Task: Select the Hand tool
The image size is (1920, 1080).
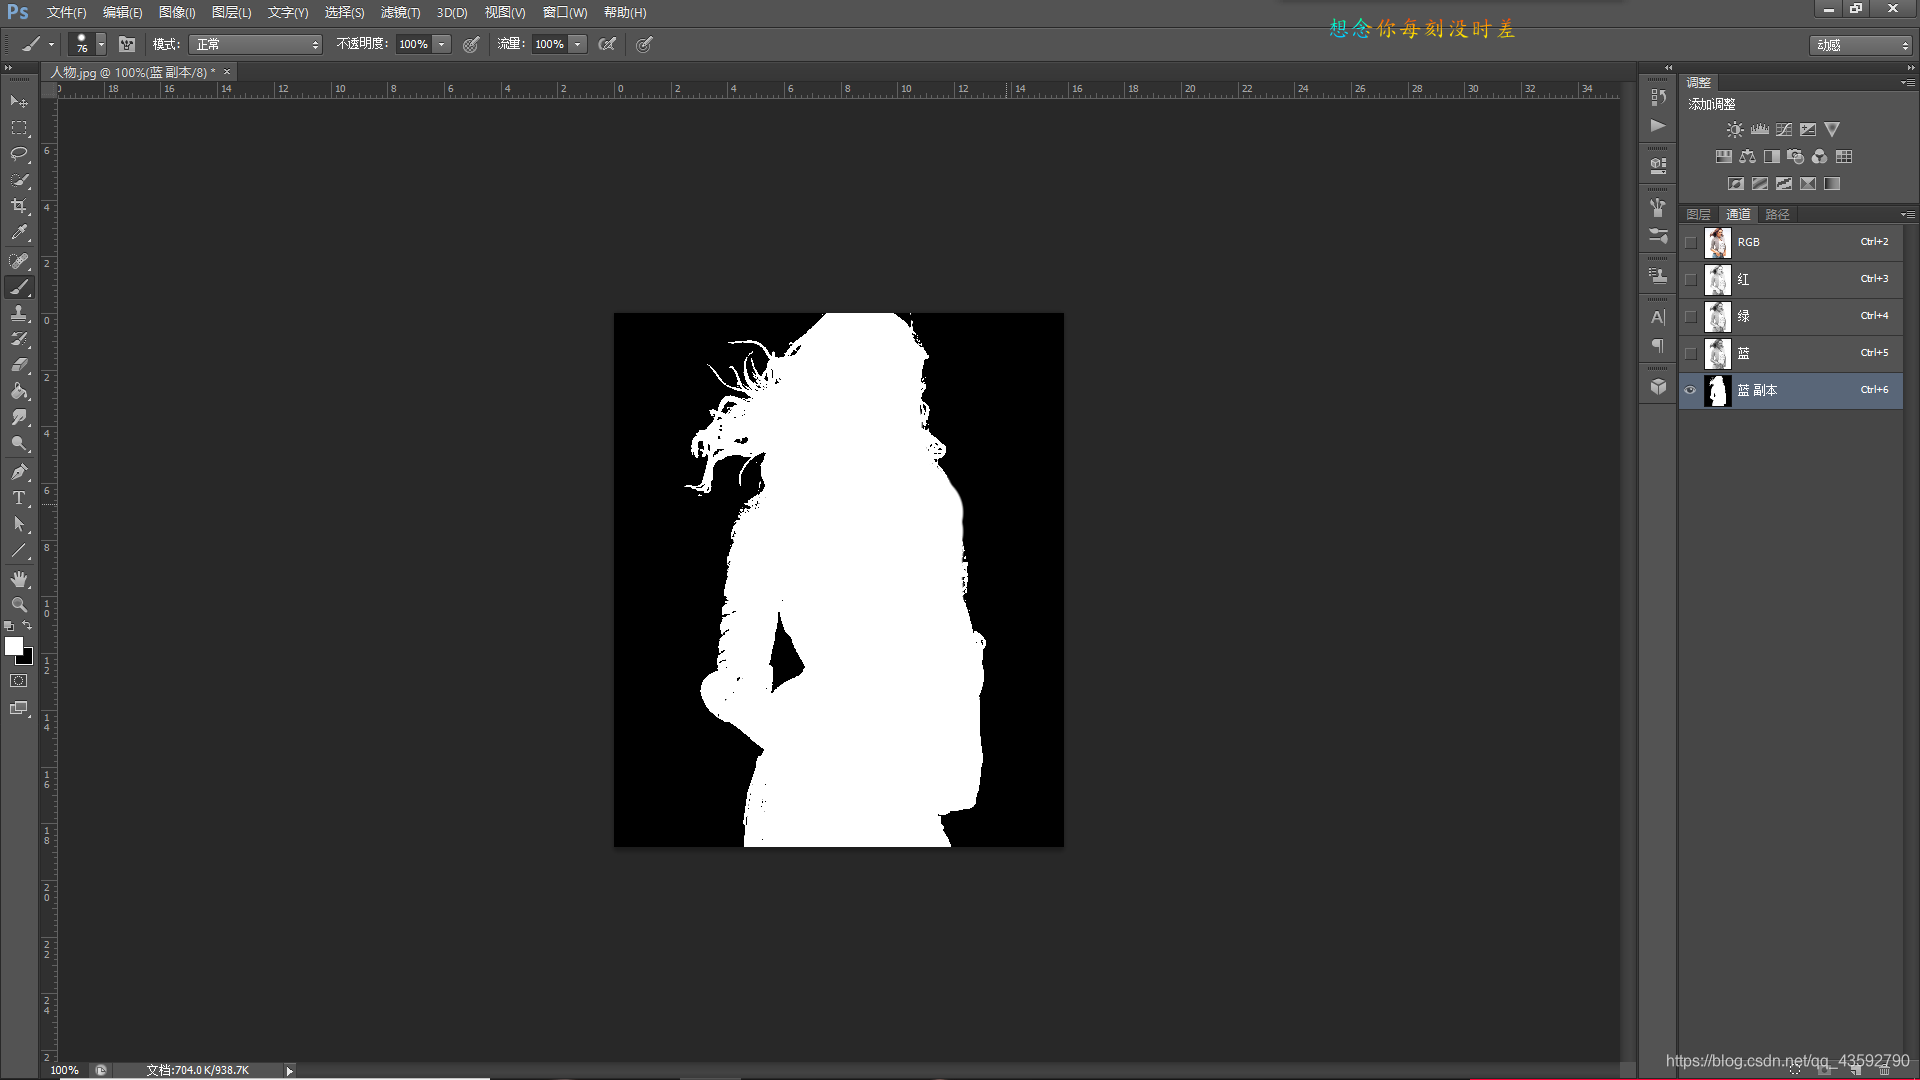Action: 19,579
